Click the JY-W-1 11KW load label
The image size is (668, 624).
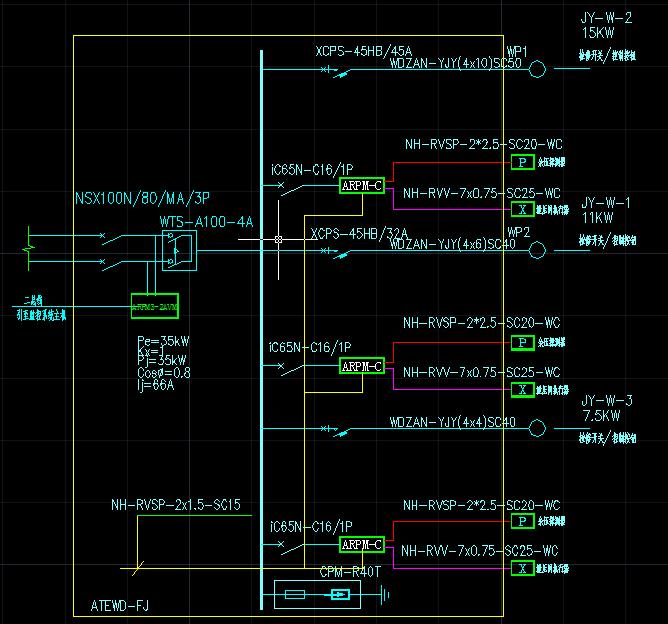pos(605,209)
